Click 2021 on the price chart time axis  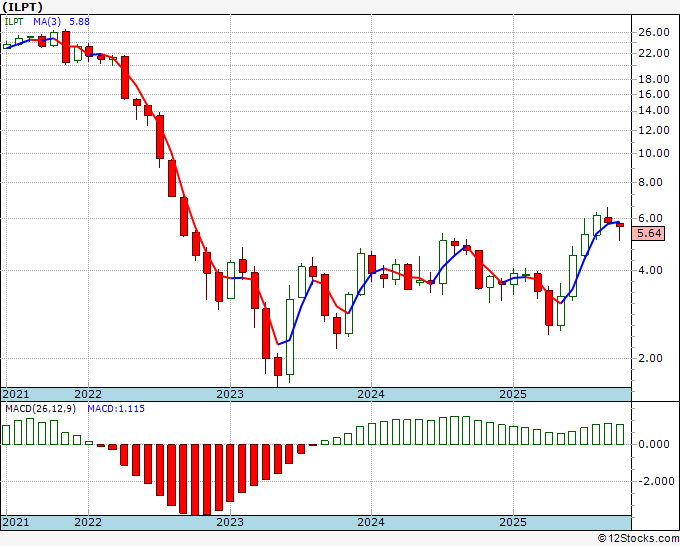tap(16, 394)
